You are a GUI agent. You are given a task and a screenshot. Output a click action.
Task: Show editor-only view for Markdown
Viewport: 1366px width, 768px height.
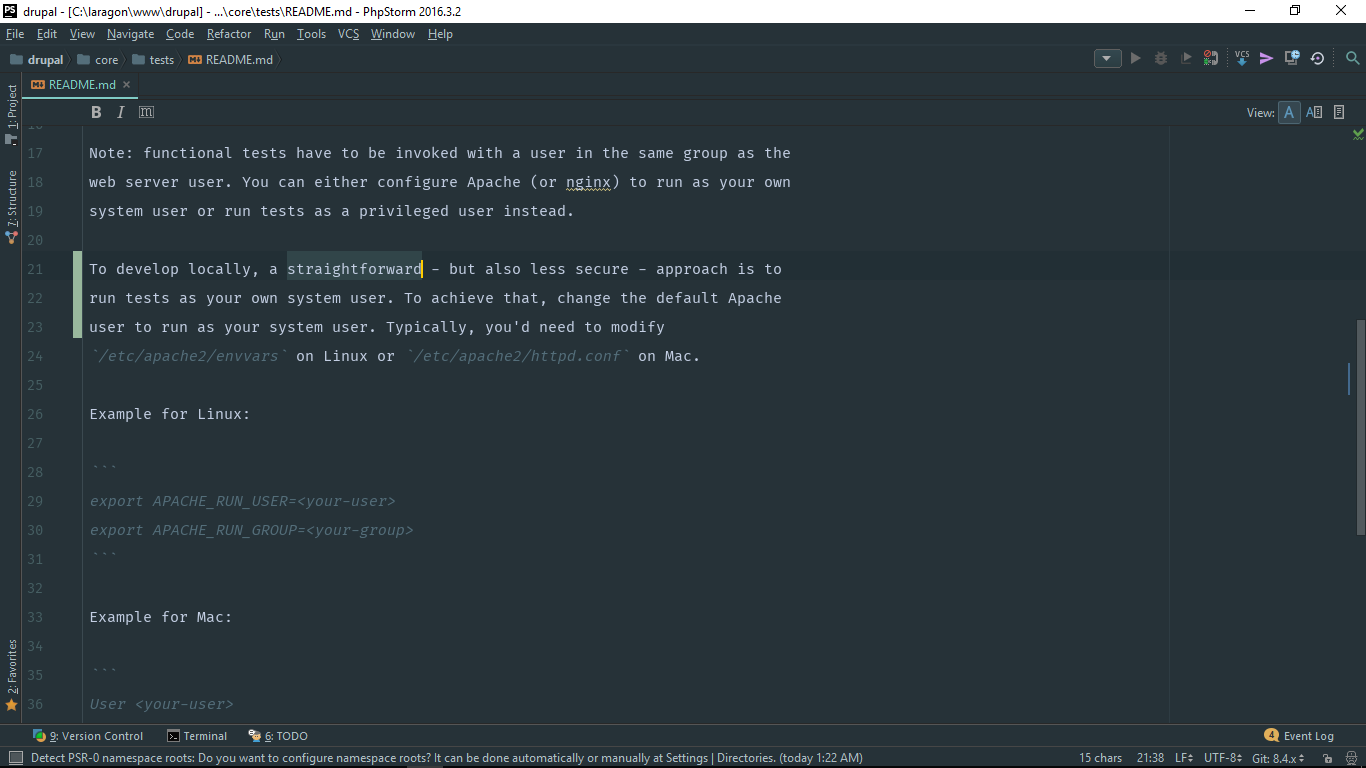(x=1290, y=112)
